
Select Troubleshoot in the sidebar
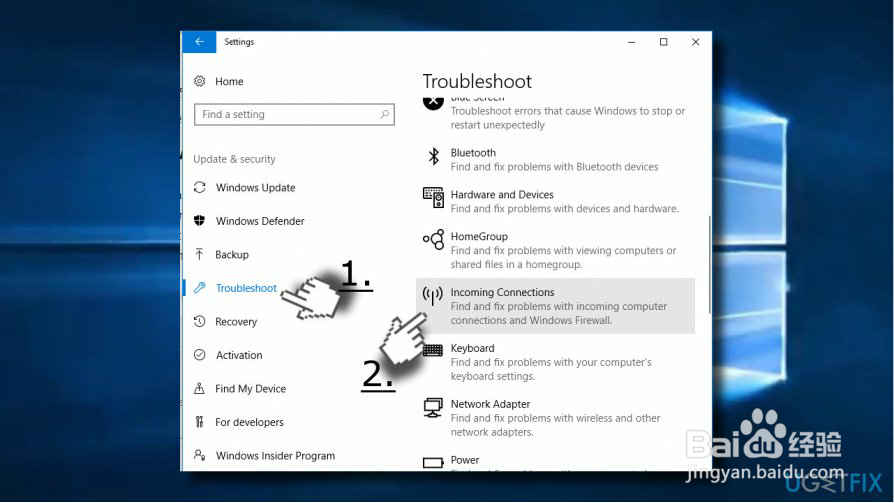coord(246,288)
